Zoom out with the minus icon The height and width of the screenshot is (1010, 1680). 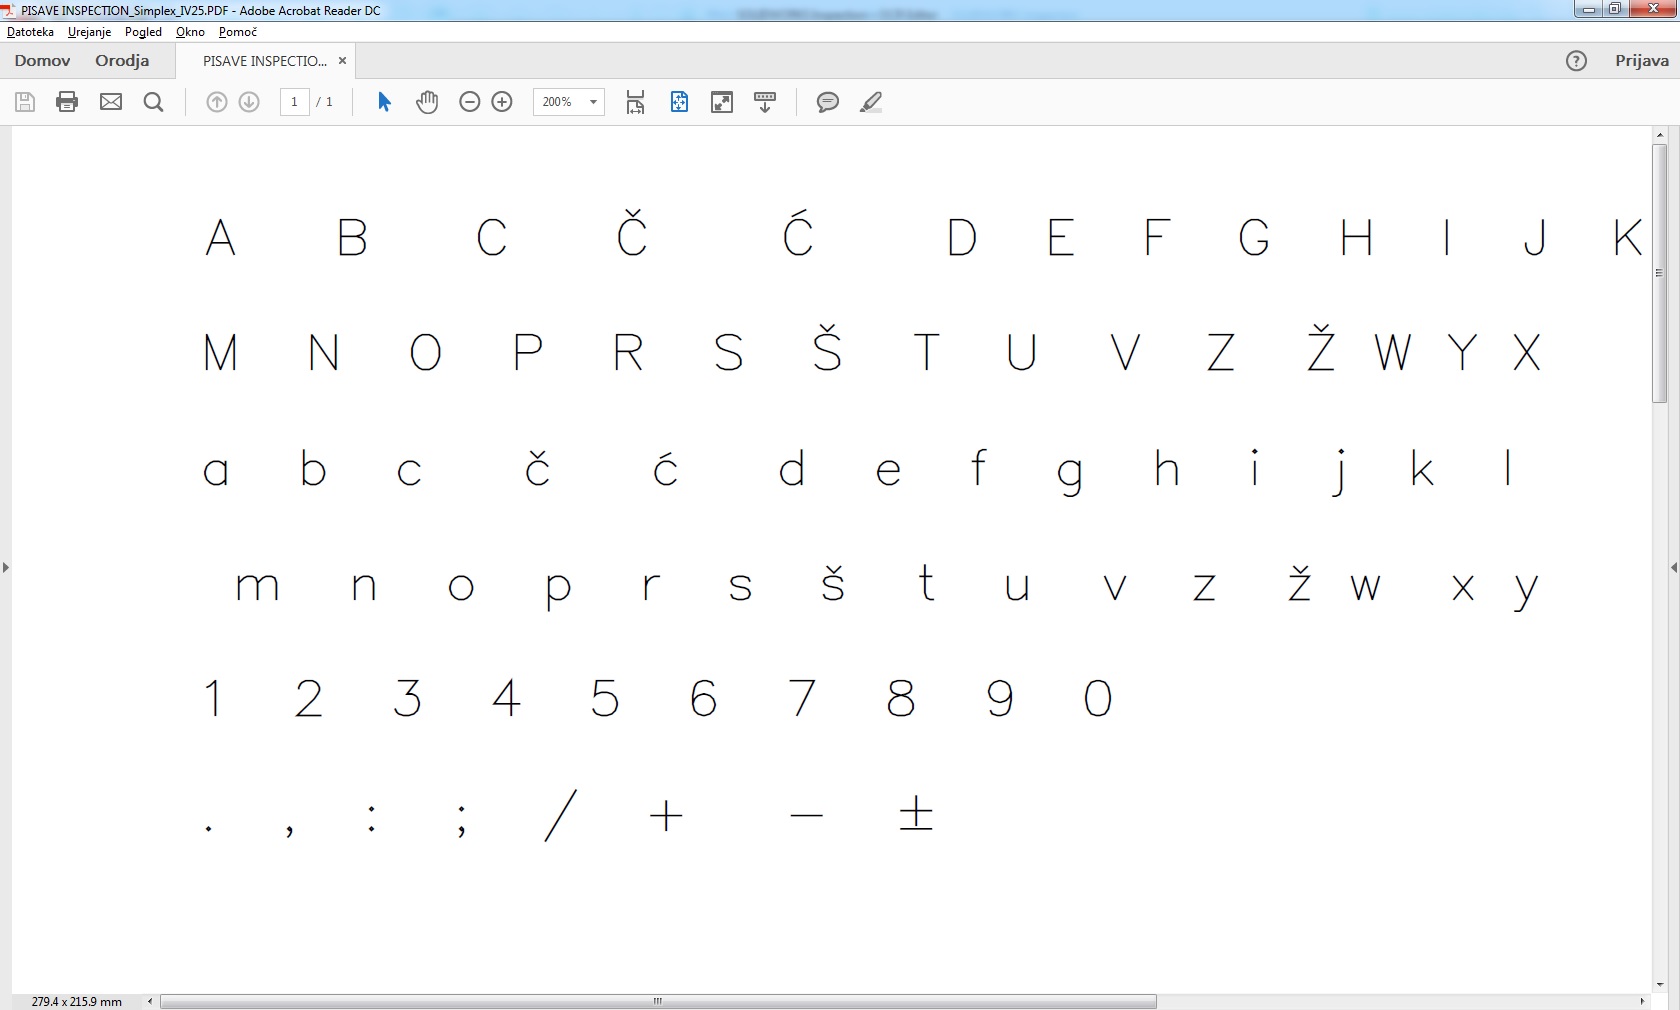coord(469,102)
